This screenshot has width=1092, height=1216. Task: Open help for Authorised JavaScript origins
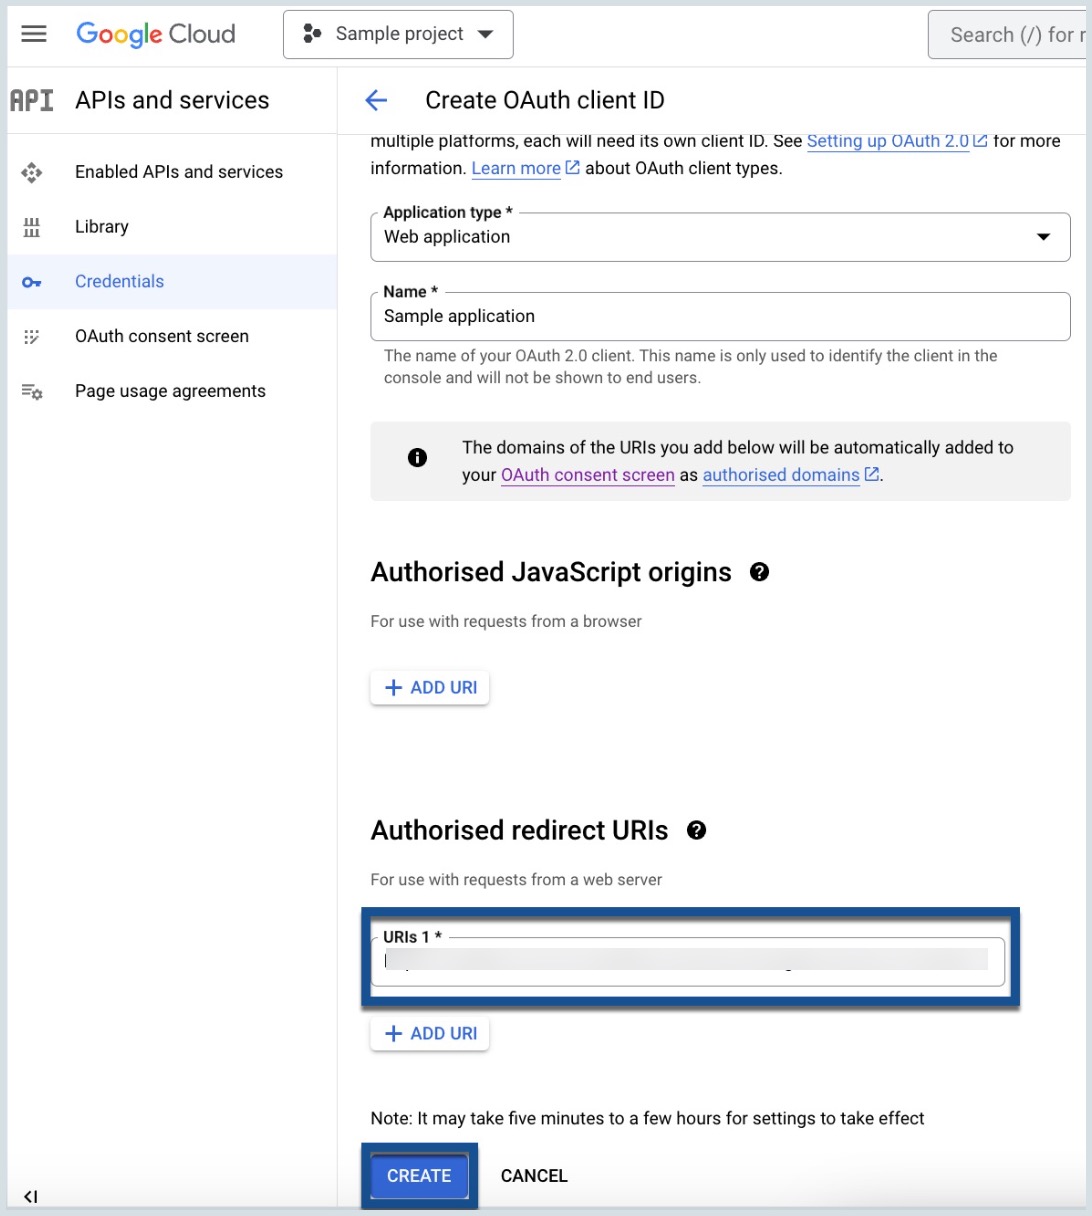(759, 572)
